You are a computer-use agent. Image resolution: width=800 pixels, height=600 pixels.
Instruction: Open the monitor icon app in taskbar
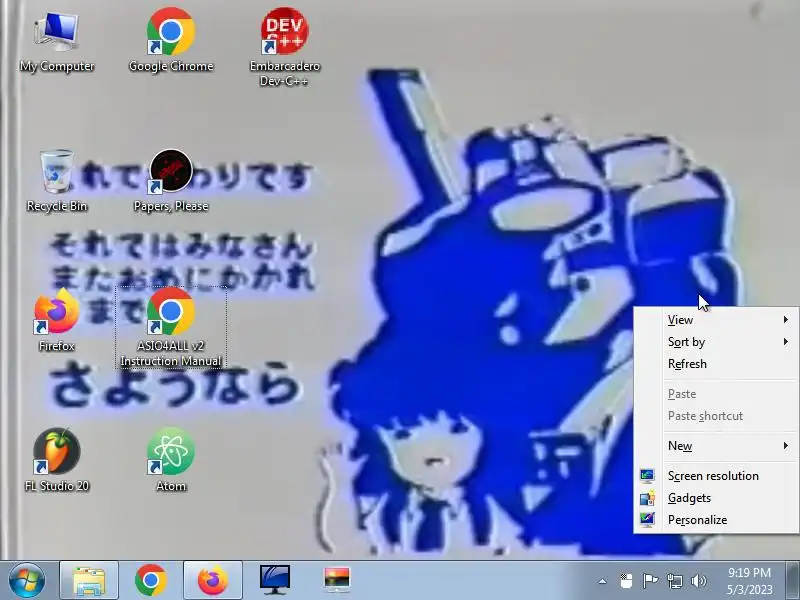pos(274,580)
